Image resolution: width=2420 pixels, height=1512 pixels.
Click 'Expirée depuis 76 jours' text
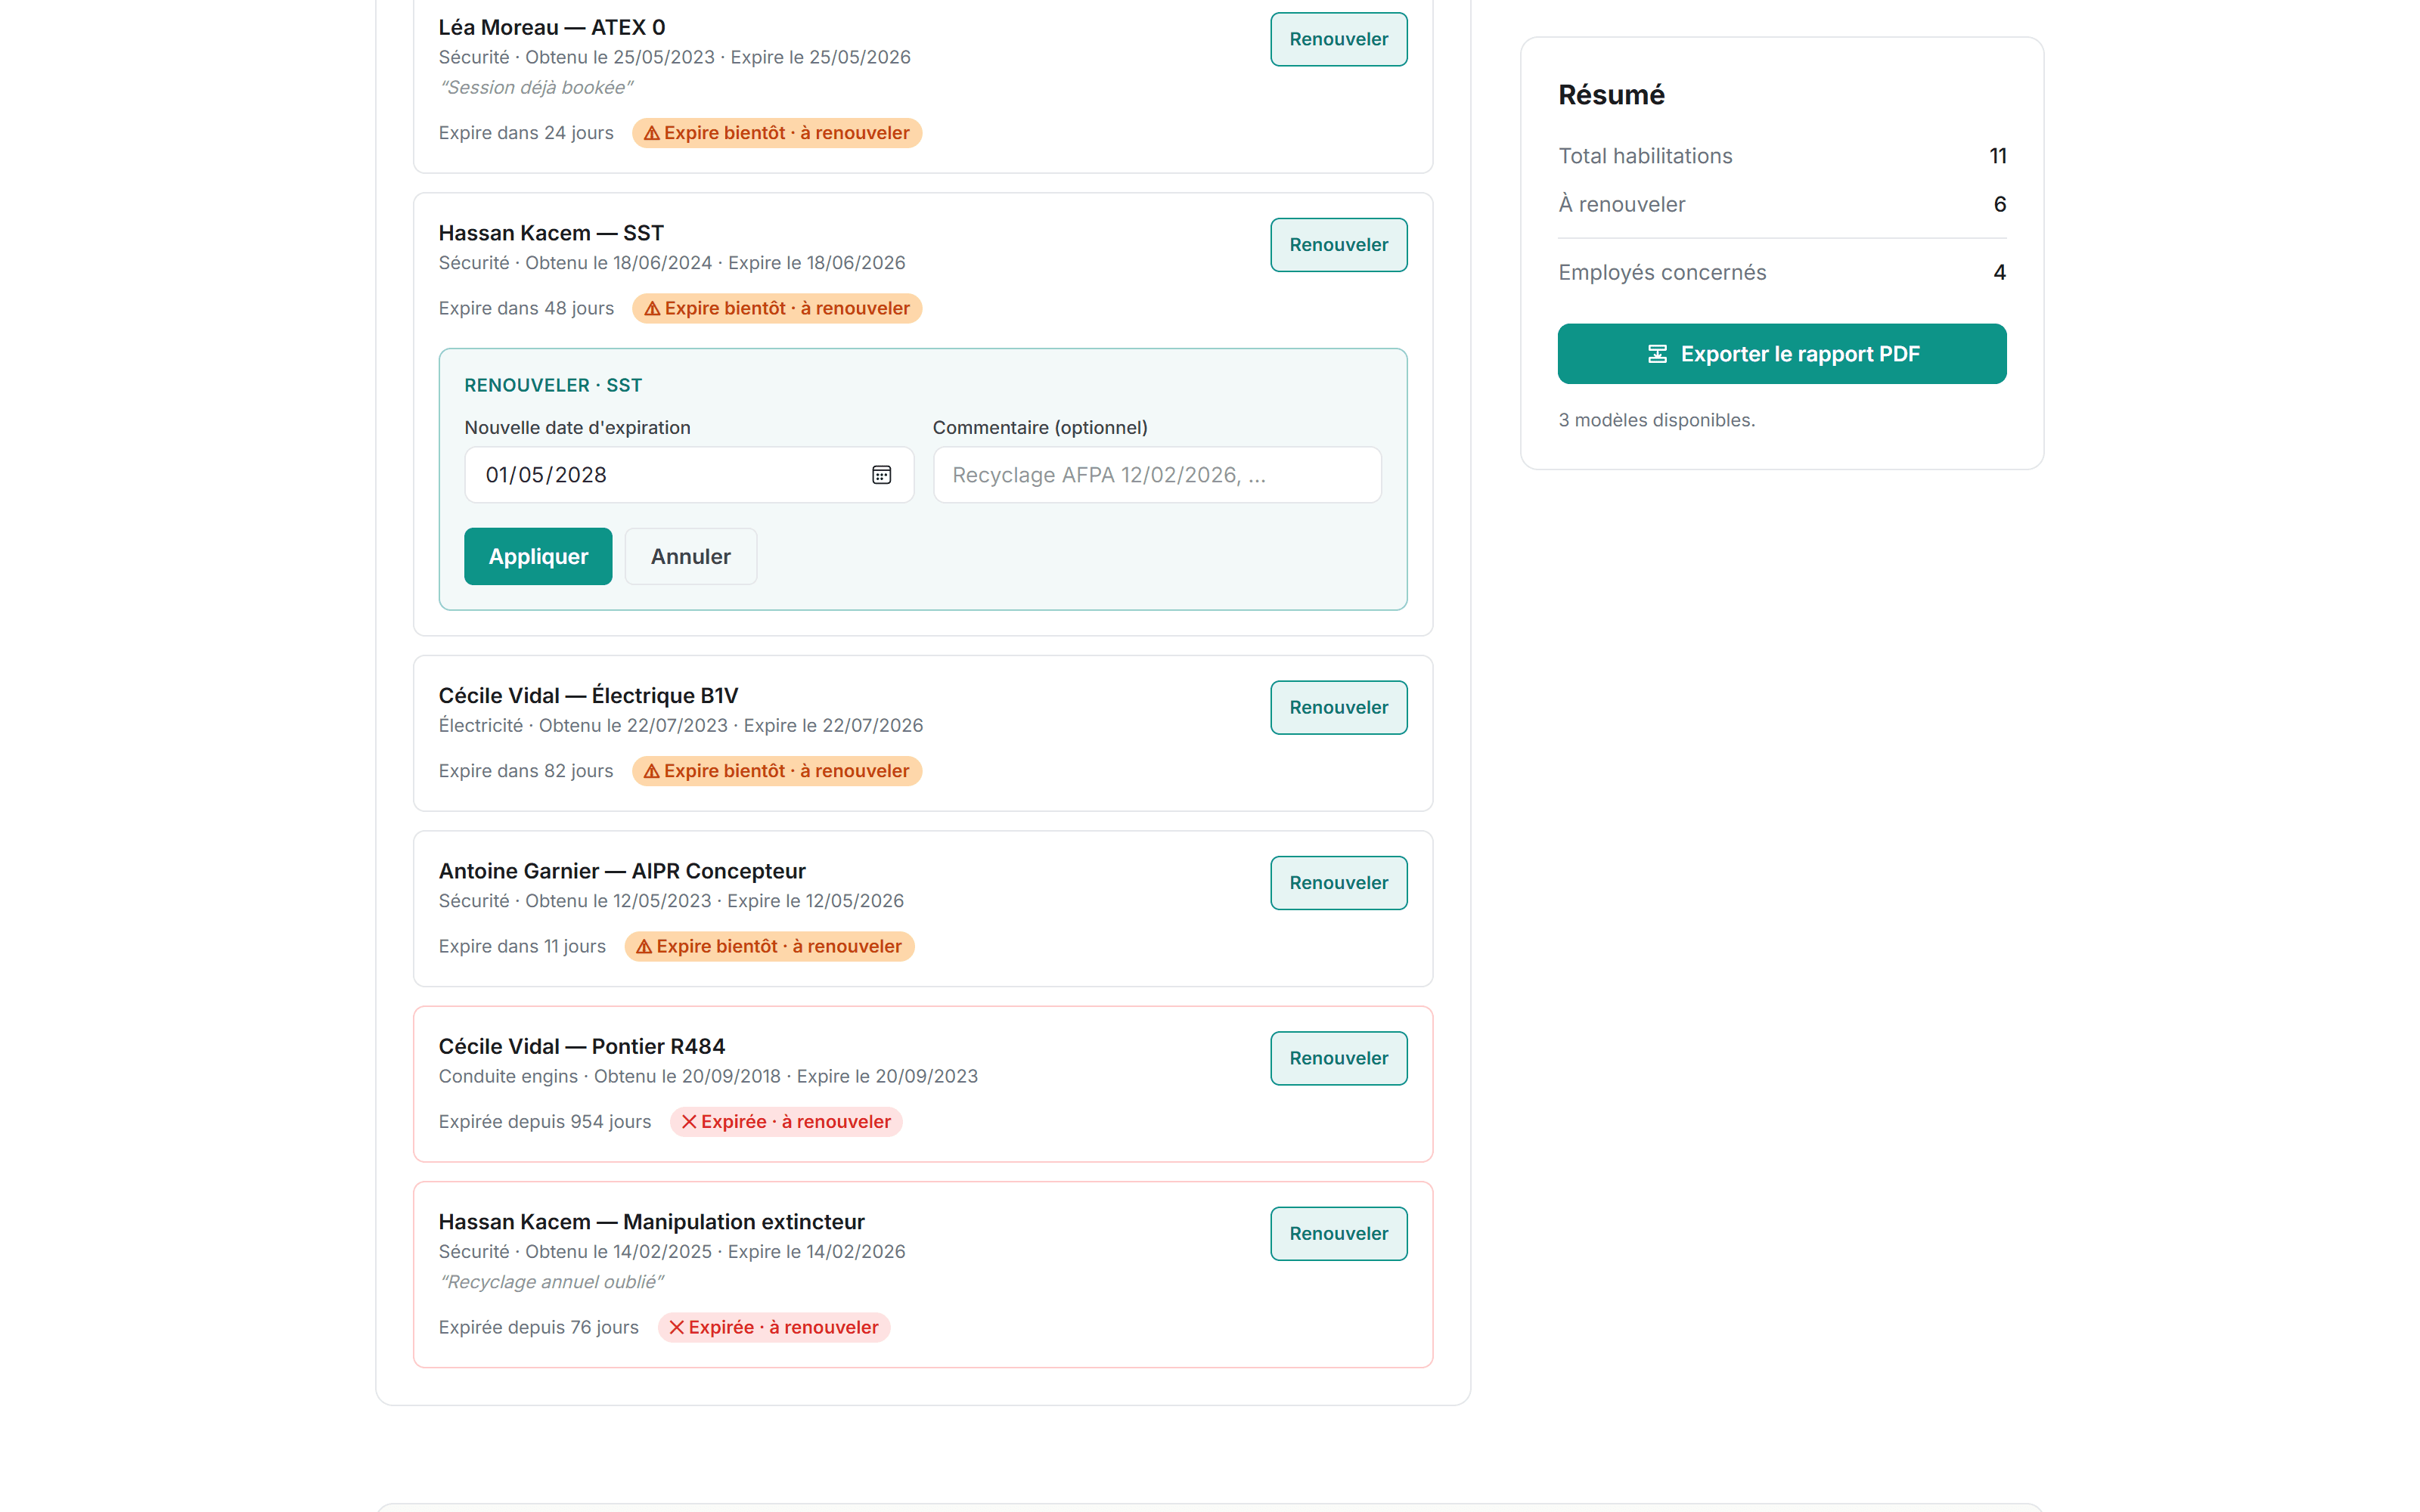pos(539,1327)
